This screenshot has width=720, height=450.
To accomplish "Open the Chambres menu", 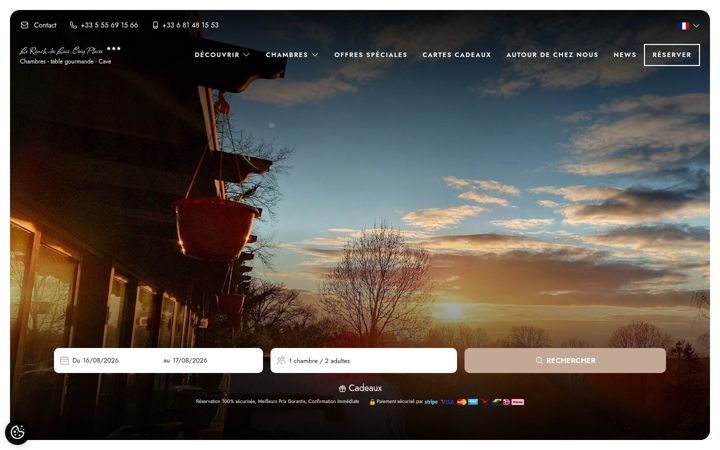I will point(287,55).
